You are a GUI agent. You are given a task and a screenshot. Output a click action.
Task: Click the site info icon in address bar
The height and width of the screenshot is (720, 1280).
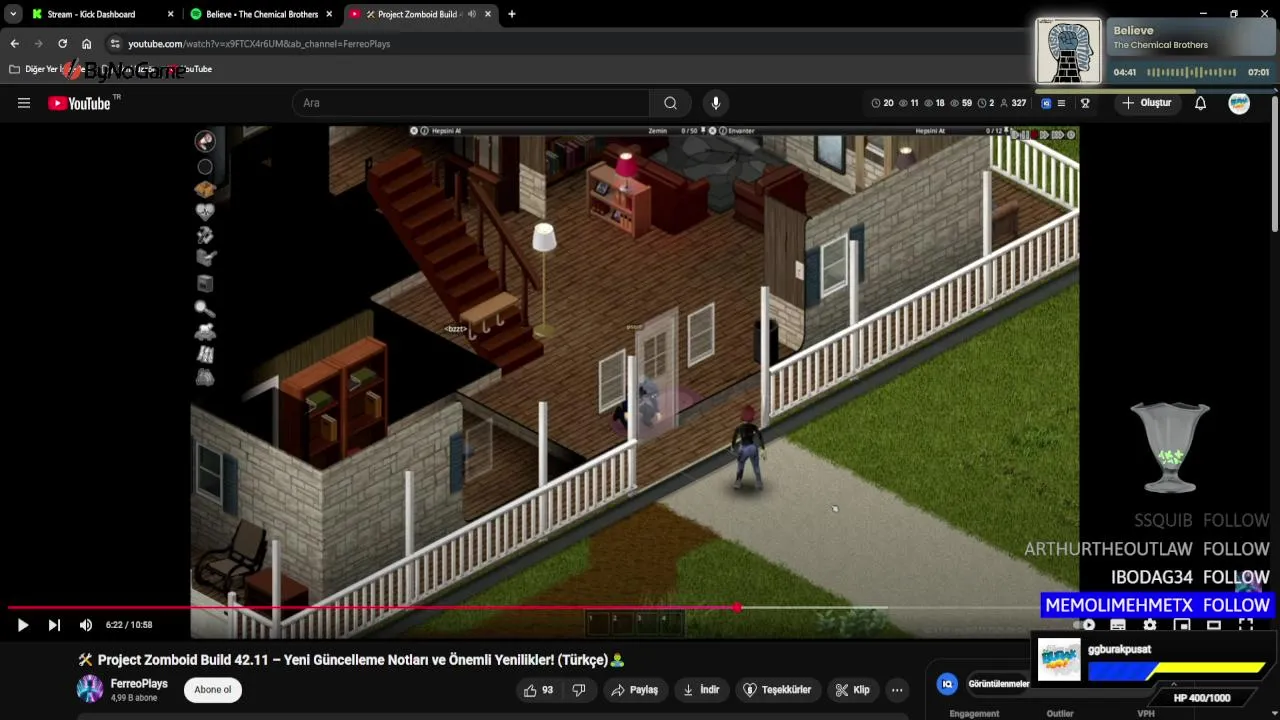pyautogui.click(x=115, y=44)
